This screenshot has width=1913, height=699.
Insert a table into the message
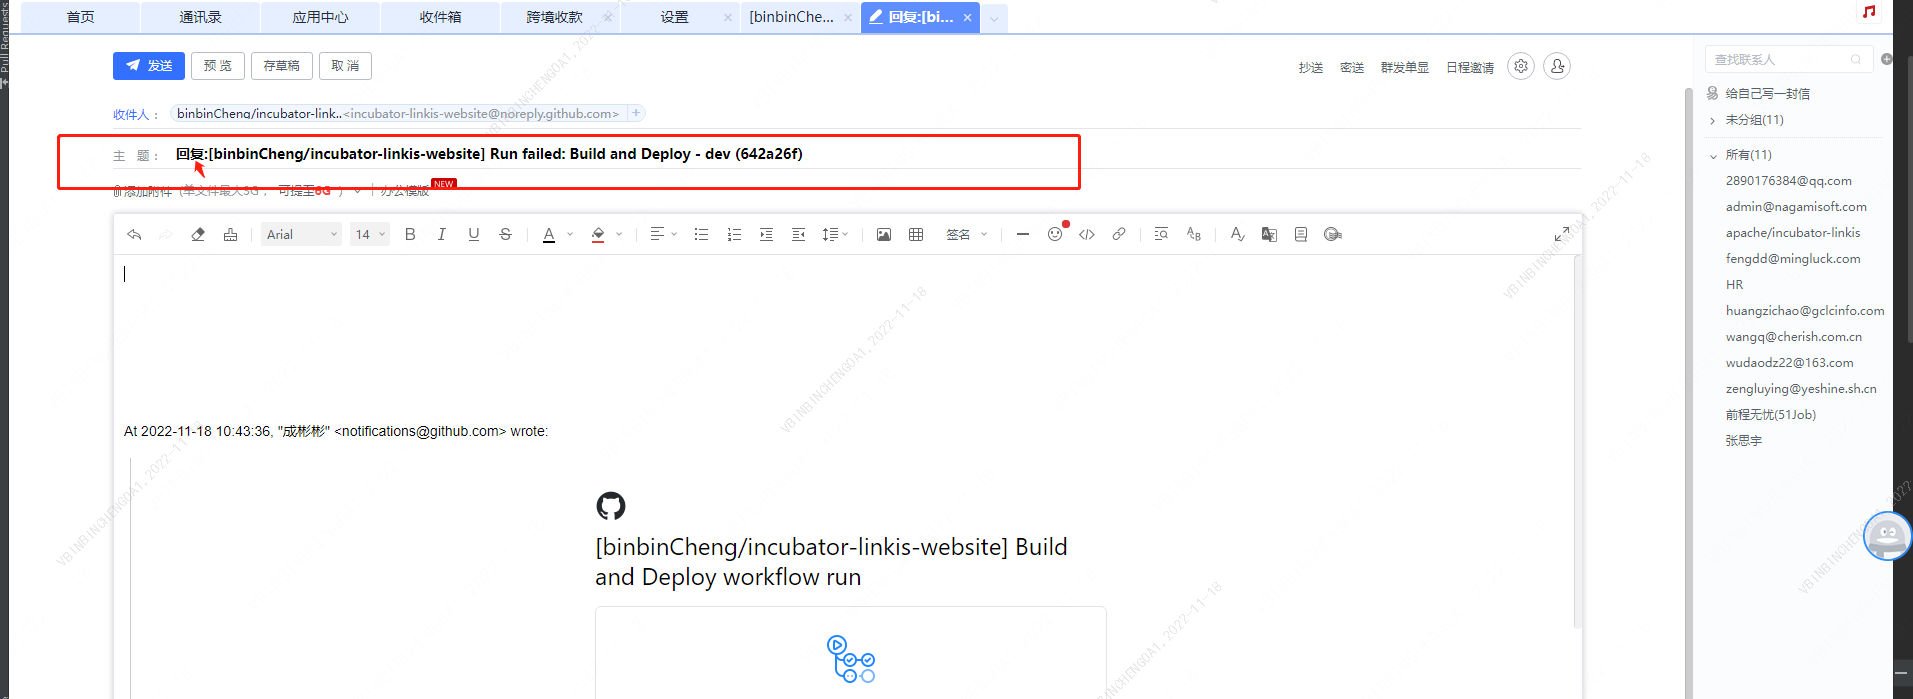point(916,234)
